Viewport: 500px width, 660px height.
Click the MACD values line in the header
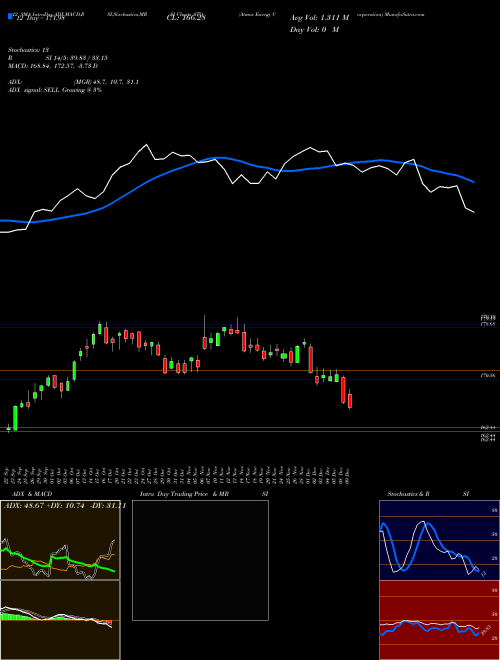(53, 66)
